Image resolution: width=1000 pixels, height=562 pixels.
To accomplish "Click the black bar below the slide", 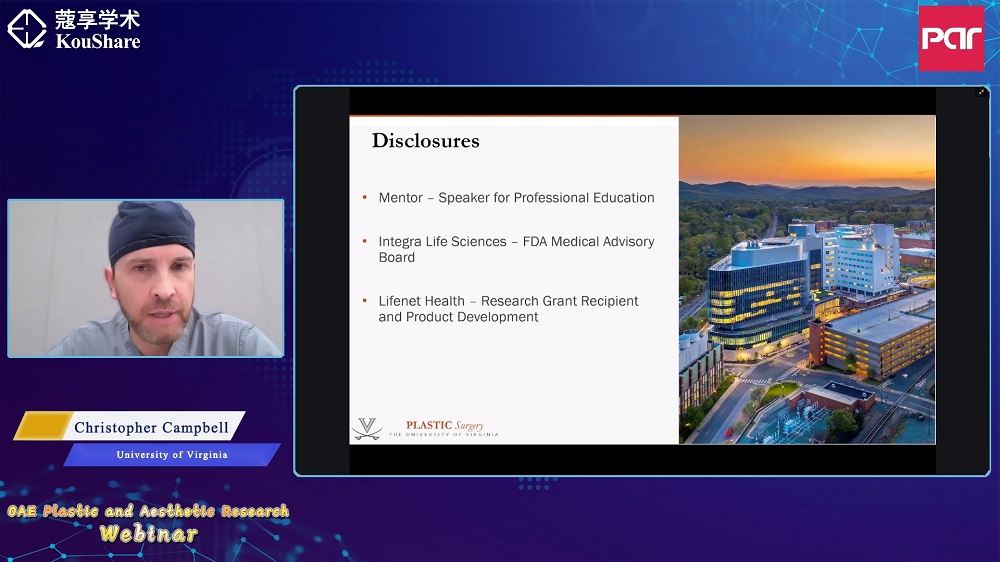I will pos(642,459).
